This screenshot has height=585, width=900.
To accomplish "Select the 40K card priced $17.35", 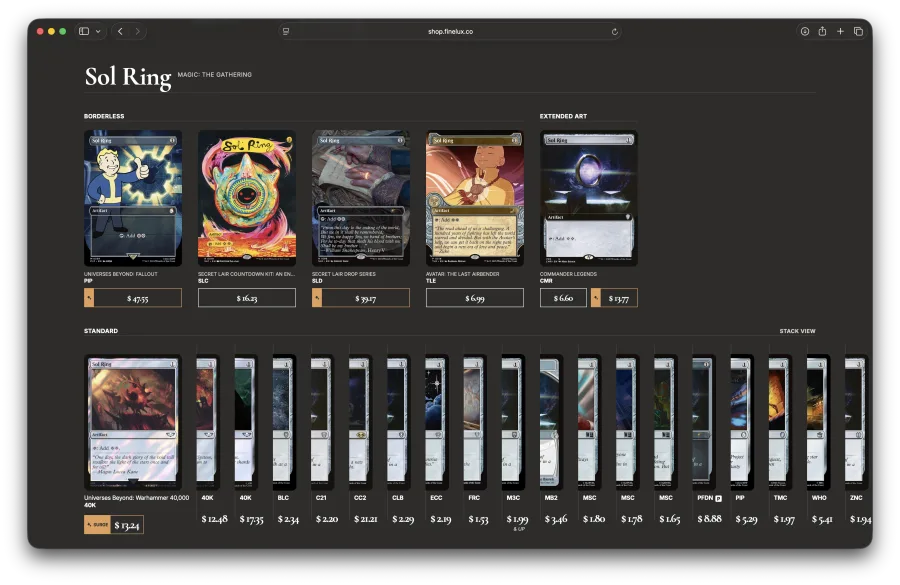I will point(246,421).
